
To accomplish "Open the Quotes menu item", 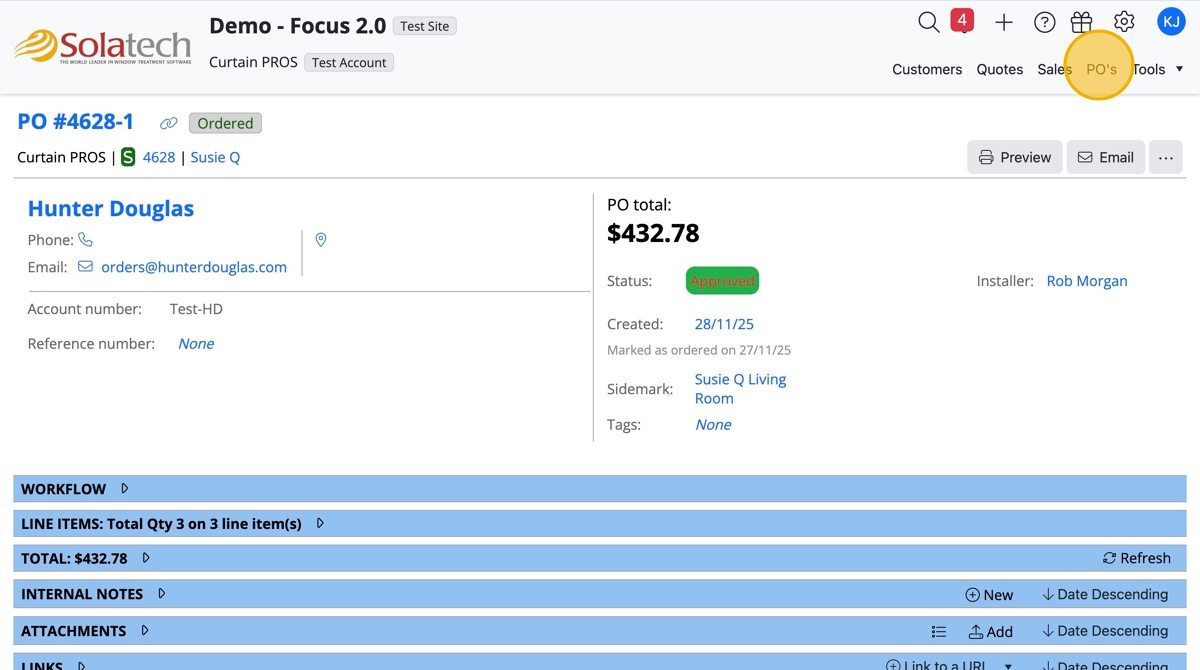I will tap(1000, 69).
